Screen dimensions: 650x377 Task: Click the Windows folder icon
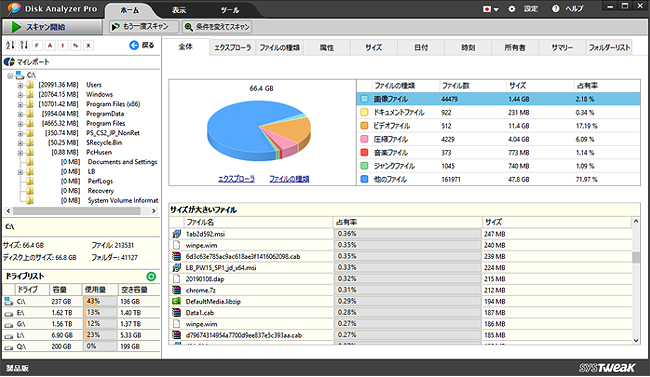click(x=29, y=94)
